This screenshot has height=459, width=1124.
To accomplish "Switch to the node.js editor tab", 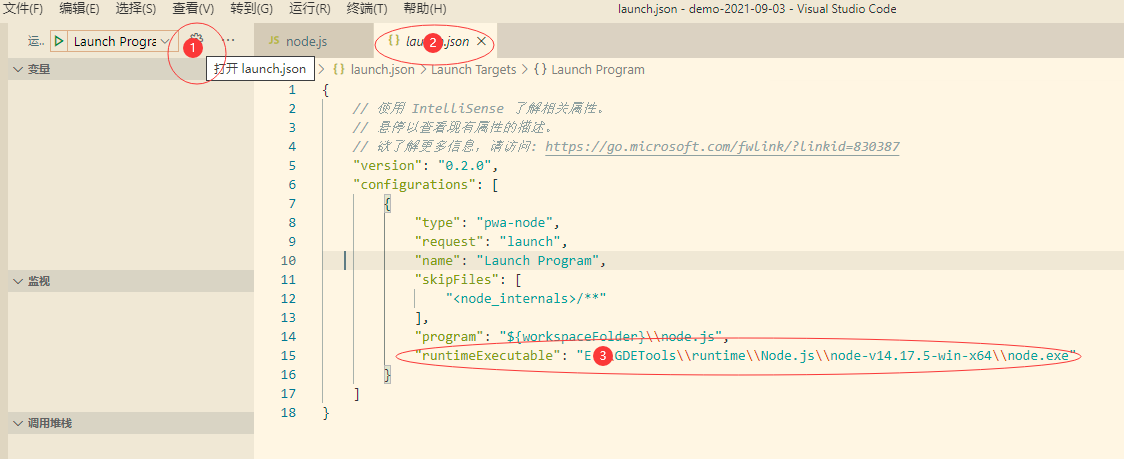I will click(298, 42).
